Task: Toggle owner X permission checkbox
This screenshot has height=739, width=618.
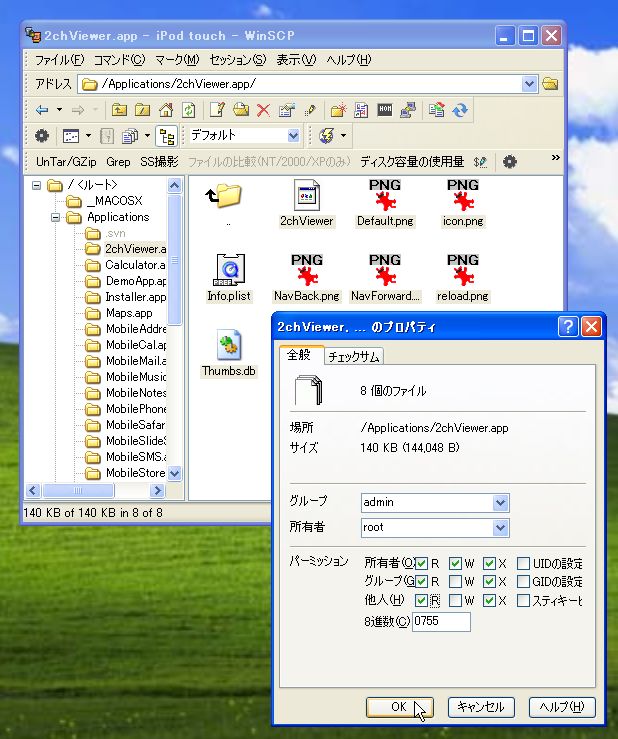Action: 489,563
